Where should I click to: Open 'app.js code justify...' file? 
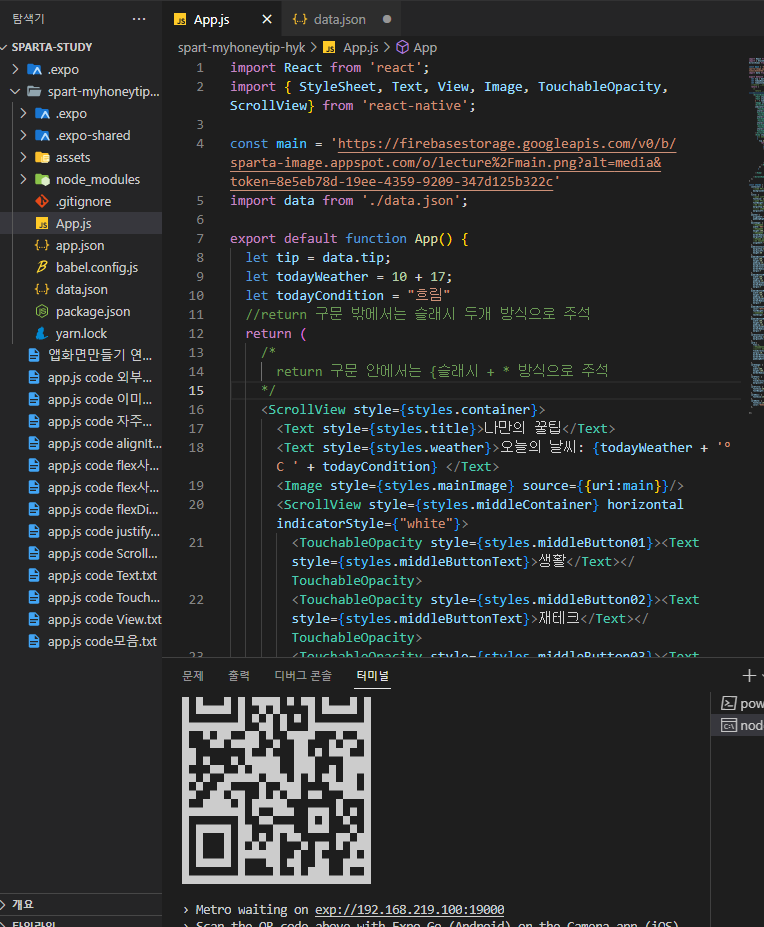[x=103, y=531]
